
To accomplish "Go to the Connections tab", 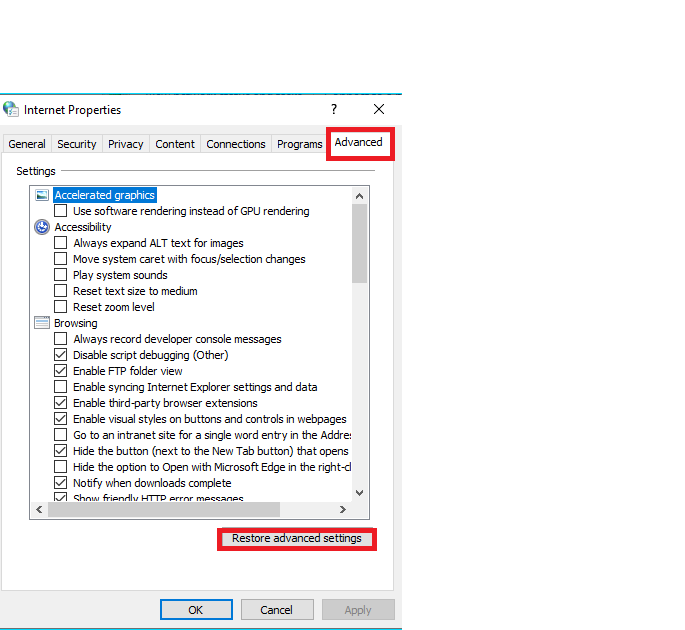I will click(x=236, y=144).
